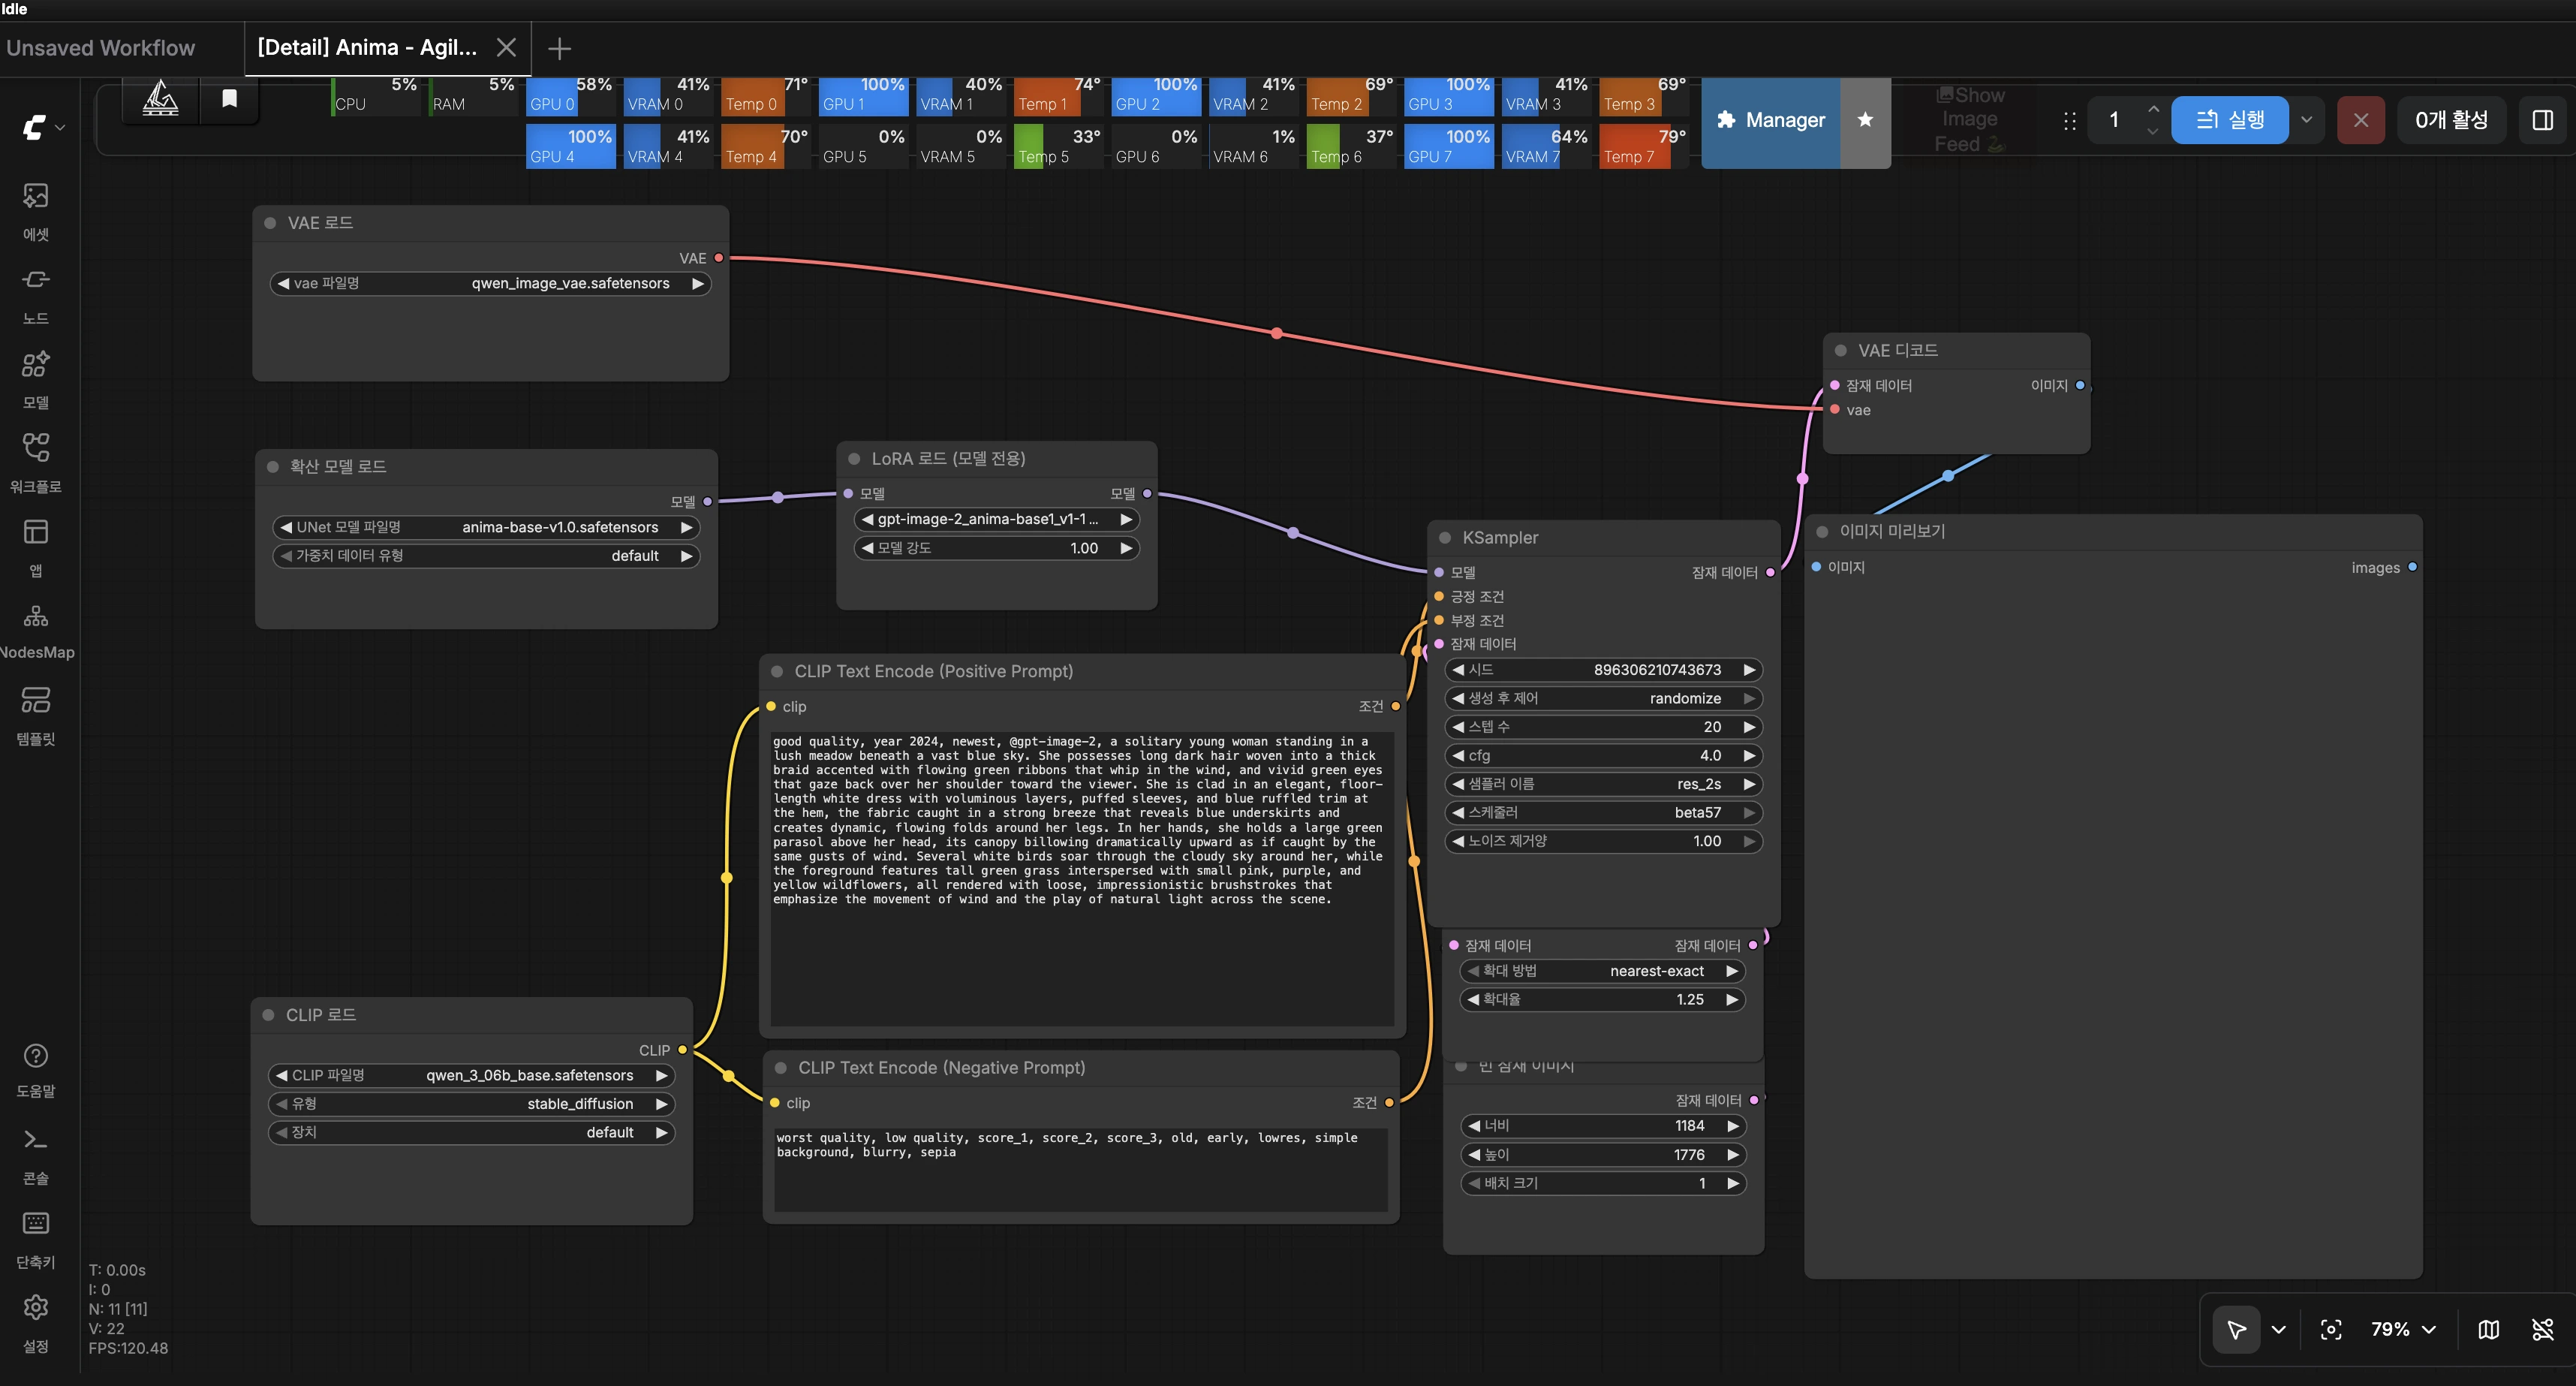Open 설정 settings with the gear icon
Viewport: 2576px width, 1386px height.
pyautogui.click(x=36, y=1324)
